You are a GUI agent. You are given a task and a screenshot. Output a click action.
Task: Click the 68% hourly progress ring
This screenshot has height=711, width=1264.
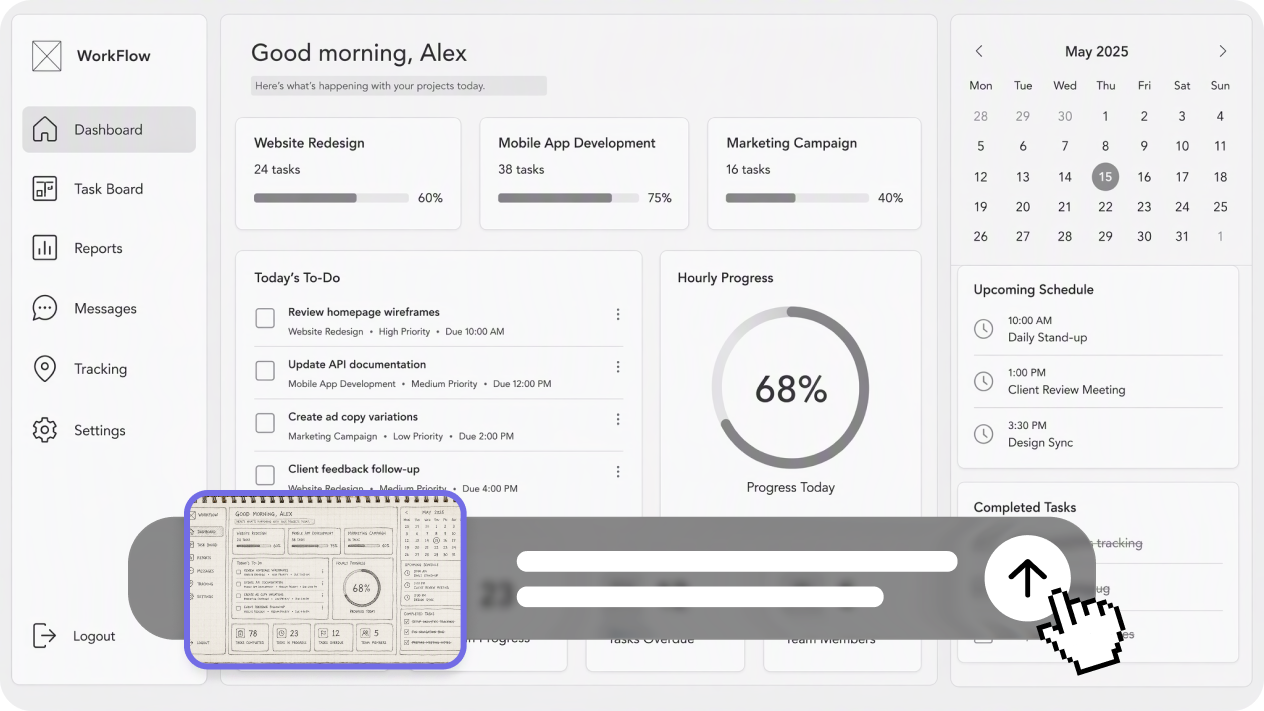tap(790, 388)
